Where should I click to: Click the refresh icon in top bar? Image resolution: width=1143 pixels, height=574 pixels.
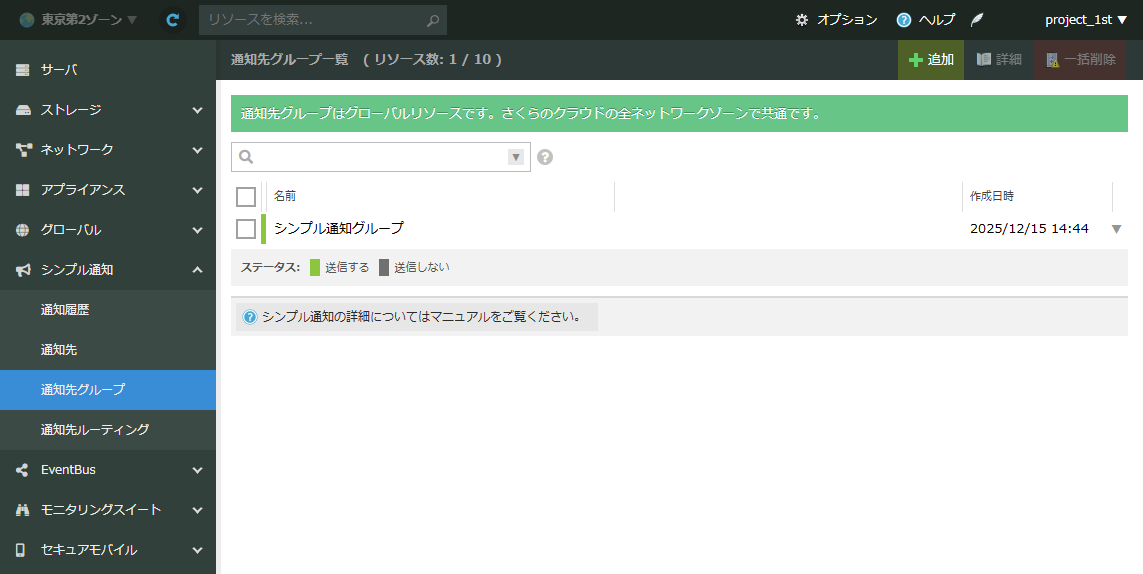(173, 20)
